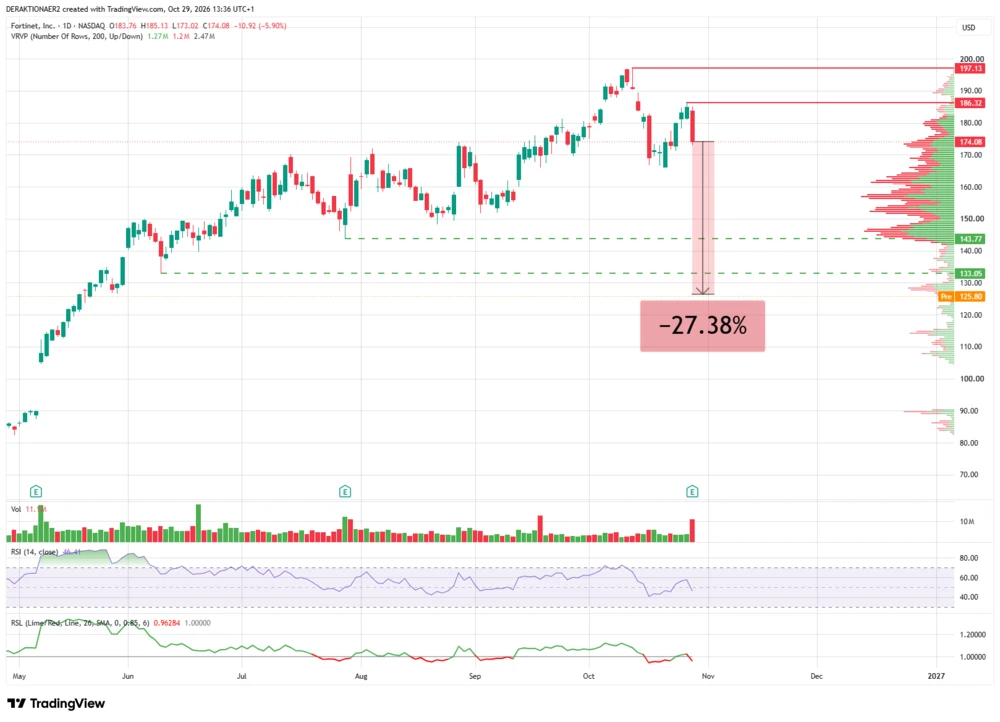Select the red 197.13 price label
Viewport: 1000px width, 722px height.
(970, 68)
